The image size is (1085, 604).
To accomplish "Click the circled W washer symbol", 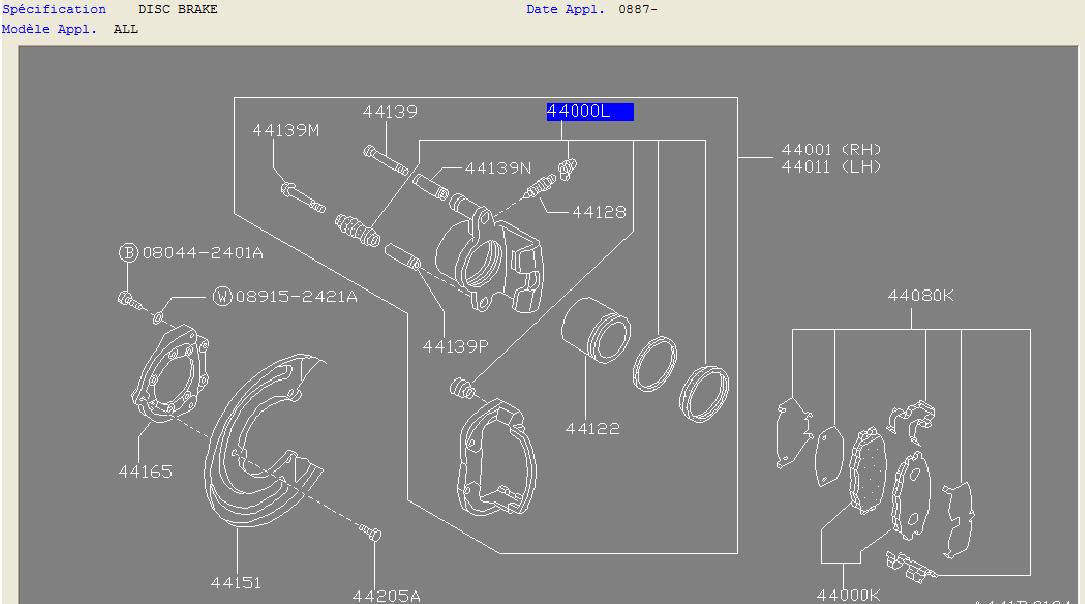I will click(221, 297).
